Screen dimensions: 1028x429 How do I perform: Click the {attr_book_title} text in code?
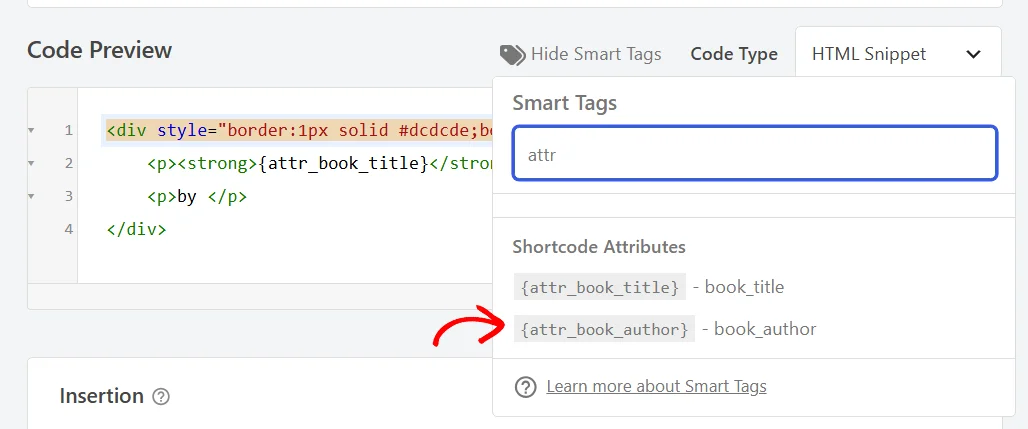point(344,163)
